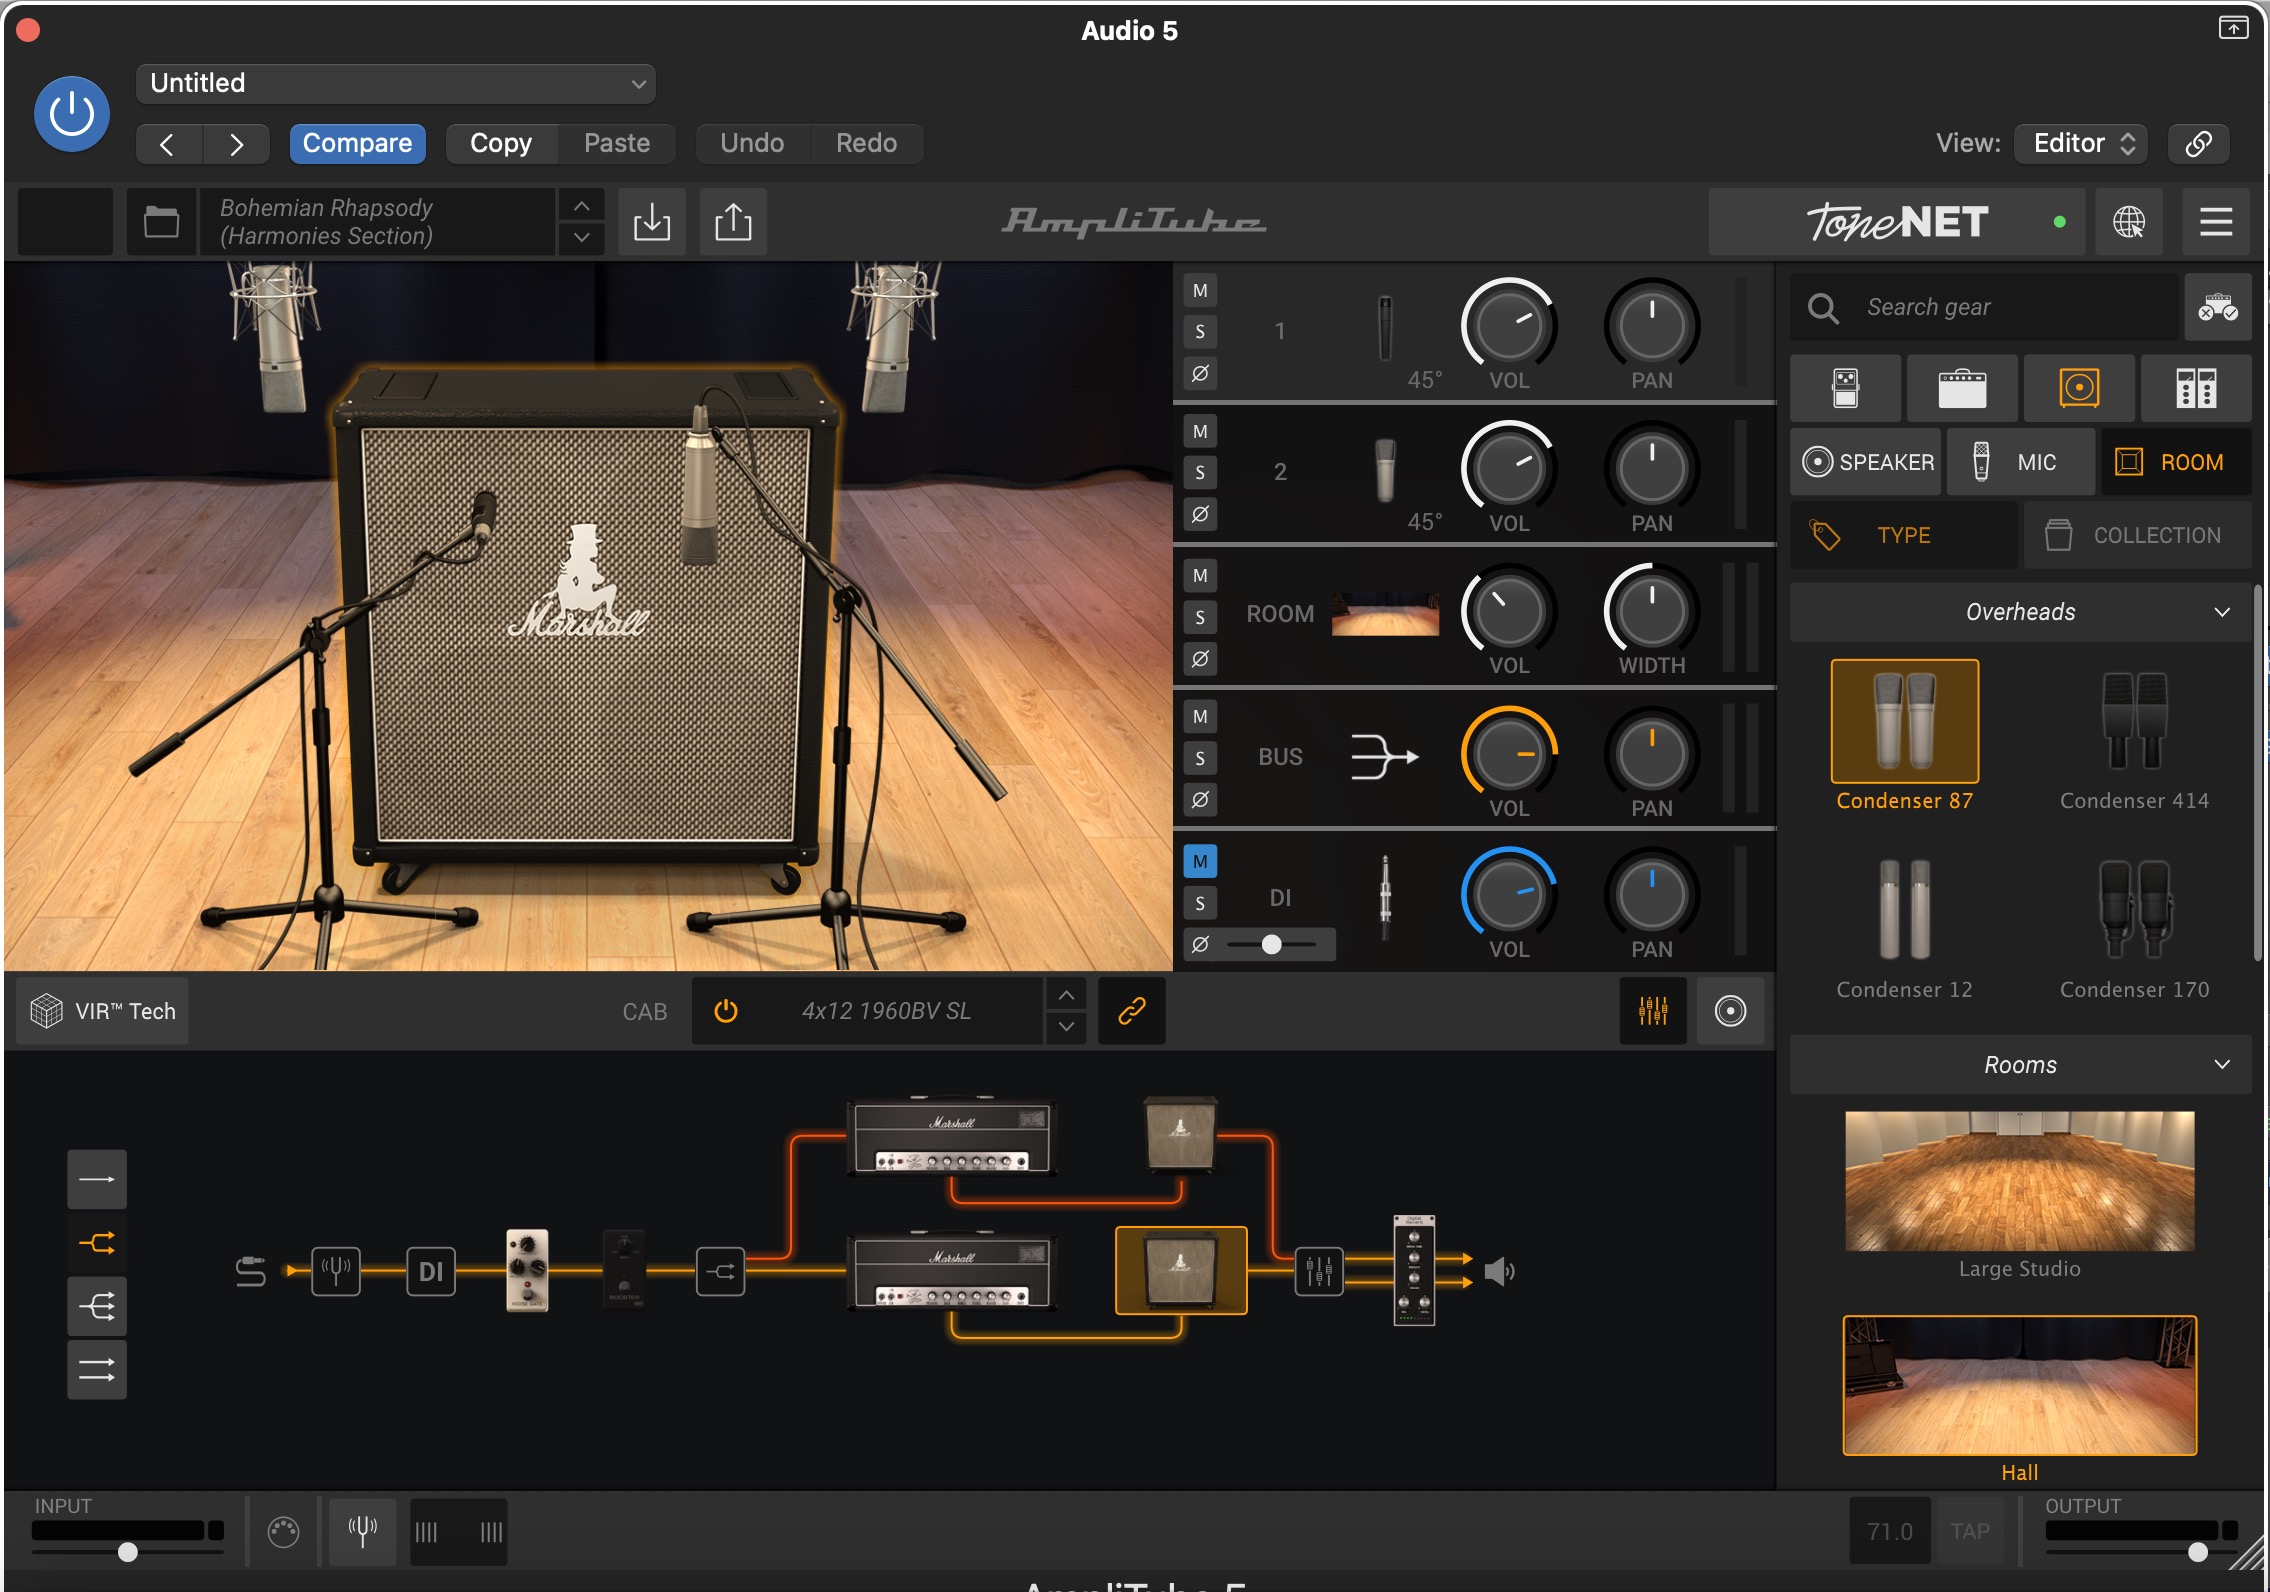This screenshot has height=1592, width=2270.
Task: Collapse the Rooms section
Action: (x=2020, y=1065)
